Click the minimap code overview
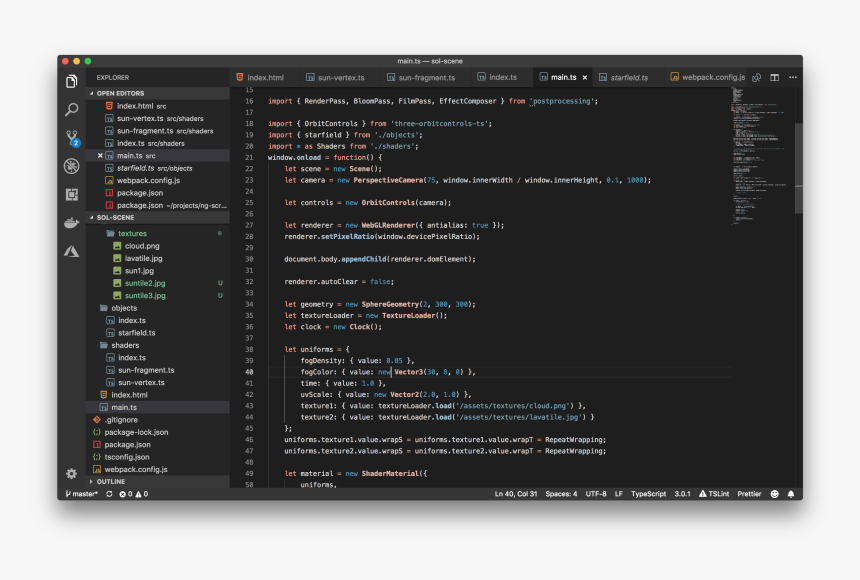Viewport: 860px width, 580px height. point(761,156)
